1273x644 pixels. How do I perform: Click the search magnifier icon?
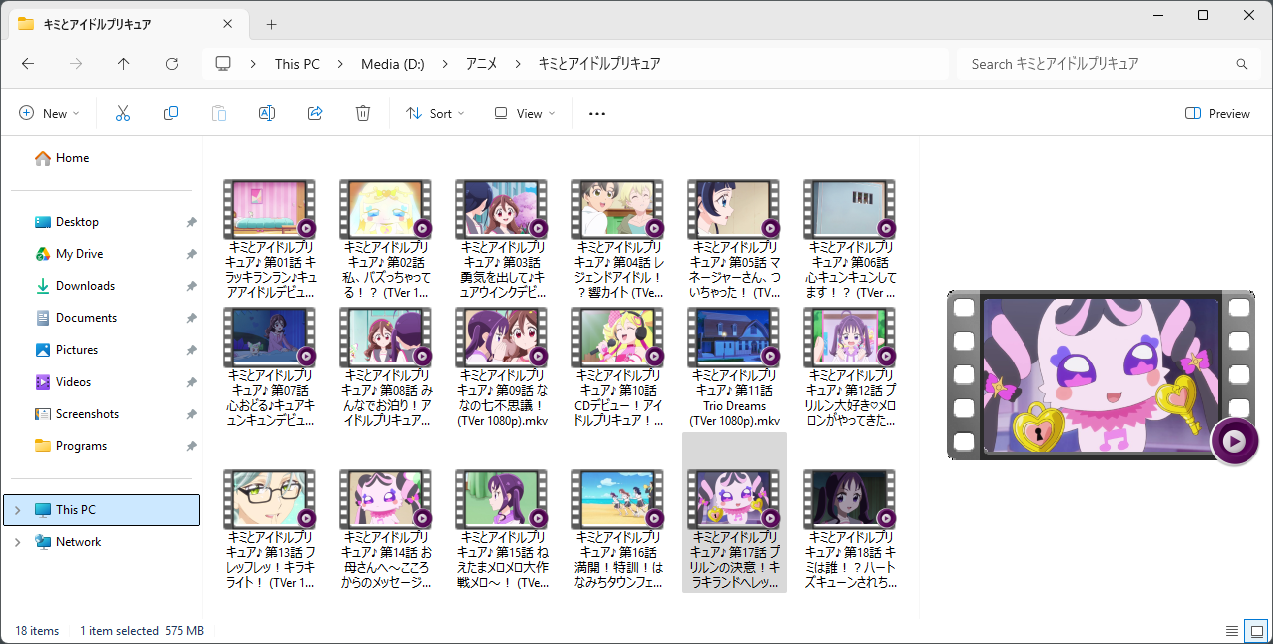(x=1242, y=64)
